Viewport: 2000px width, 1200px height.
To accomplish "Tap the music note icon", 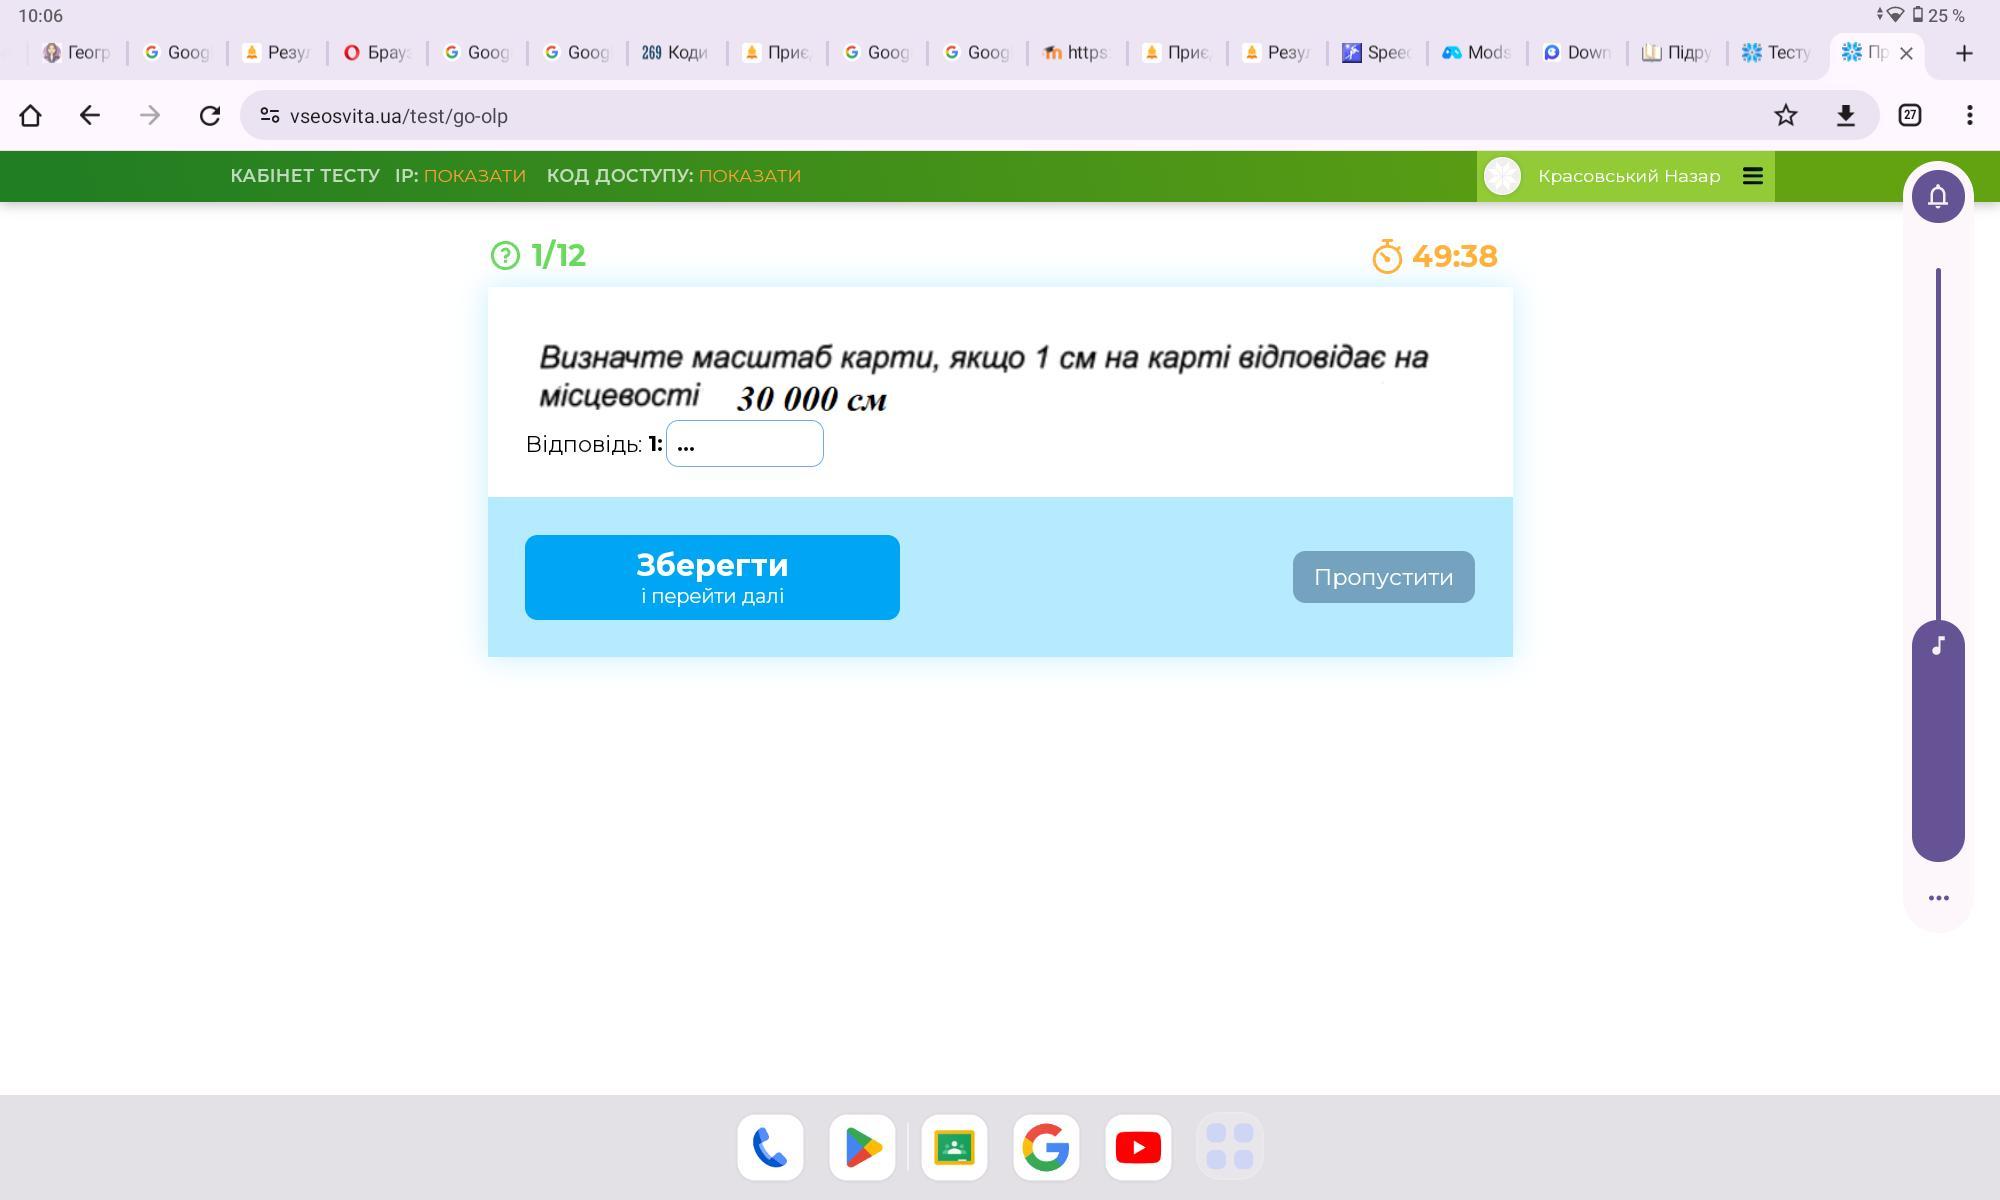I will (1937, 646).
